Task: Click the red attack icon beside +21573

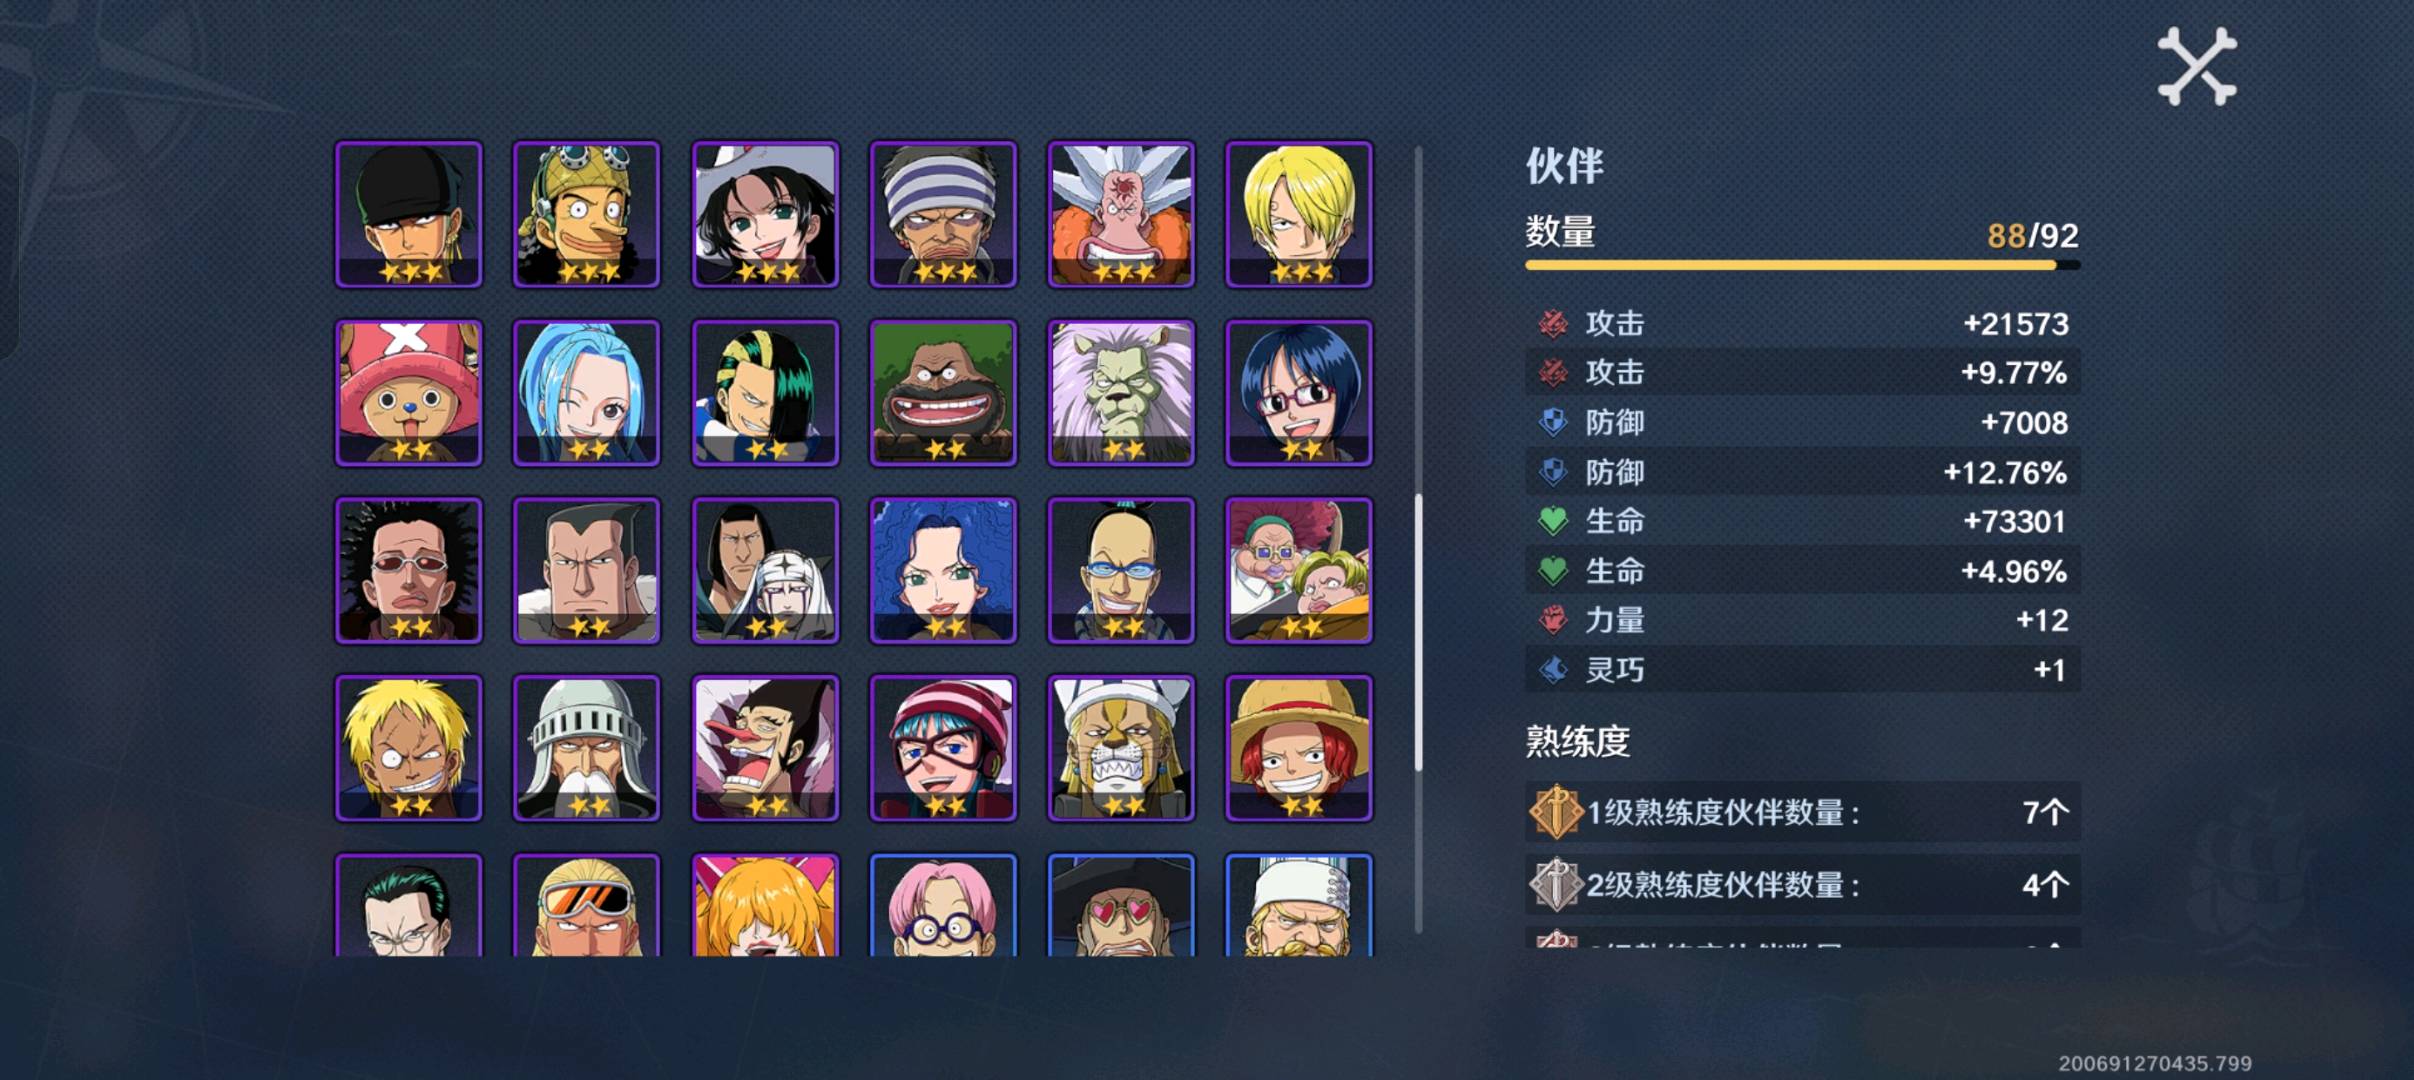Action: pyautogui.click(x=1552, y=323)
